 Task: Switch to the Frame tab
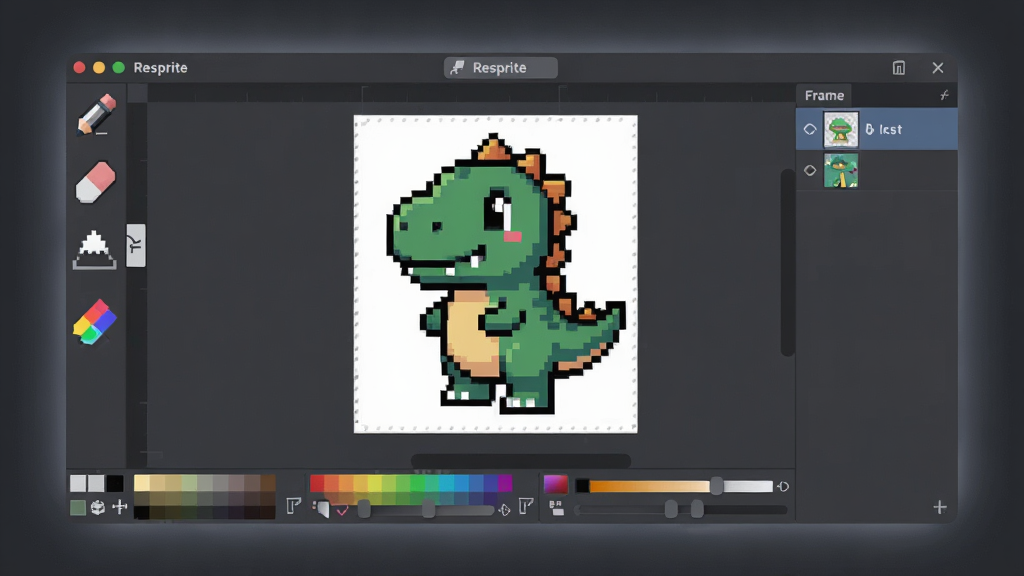(824, 95)
